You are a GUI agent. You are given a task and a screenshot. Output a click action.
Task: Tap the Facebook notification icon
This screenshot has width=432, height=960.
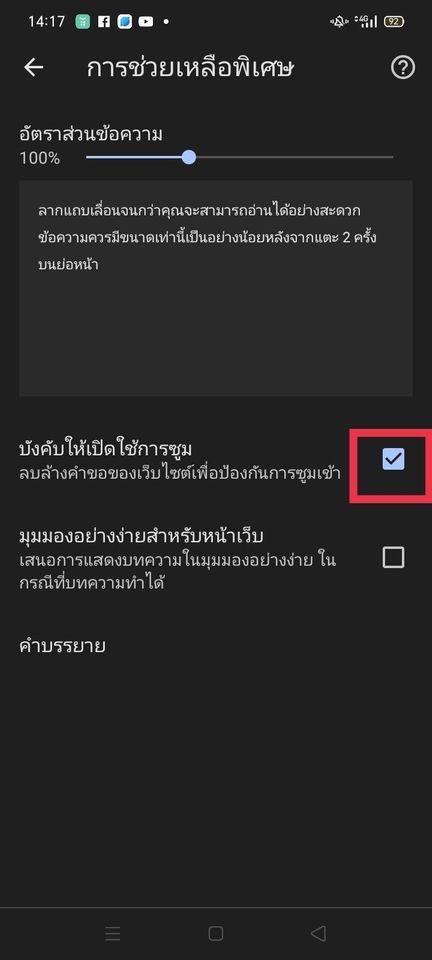point(104,22)
